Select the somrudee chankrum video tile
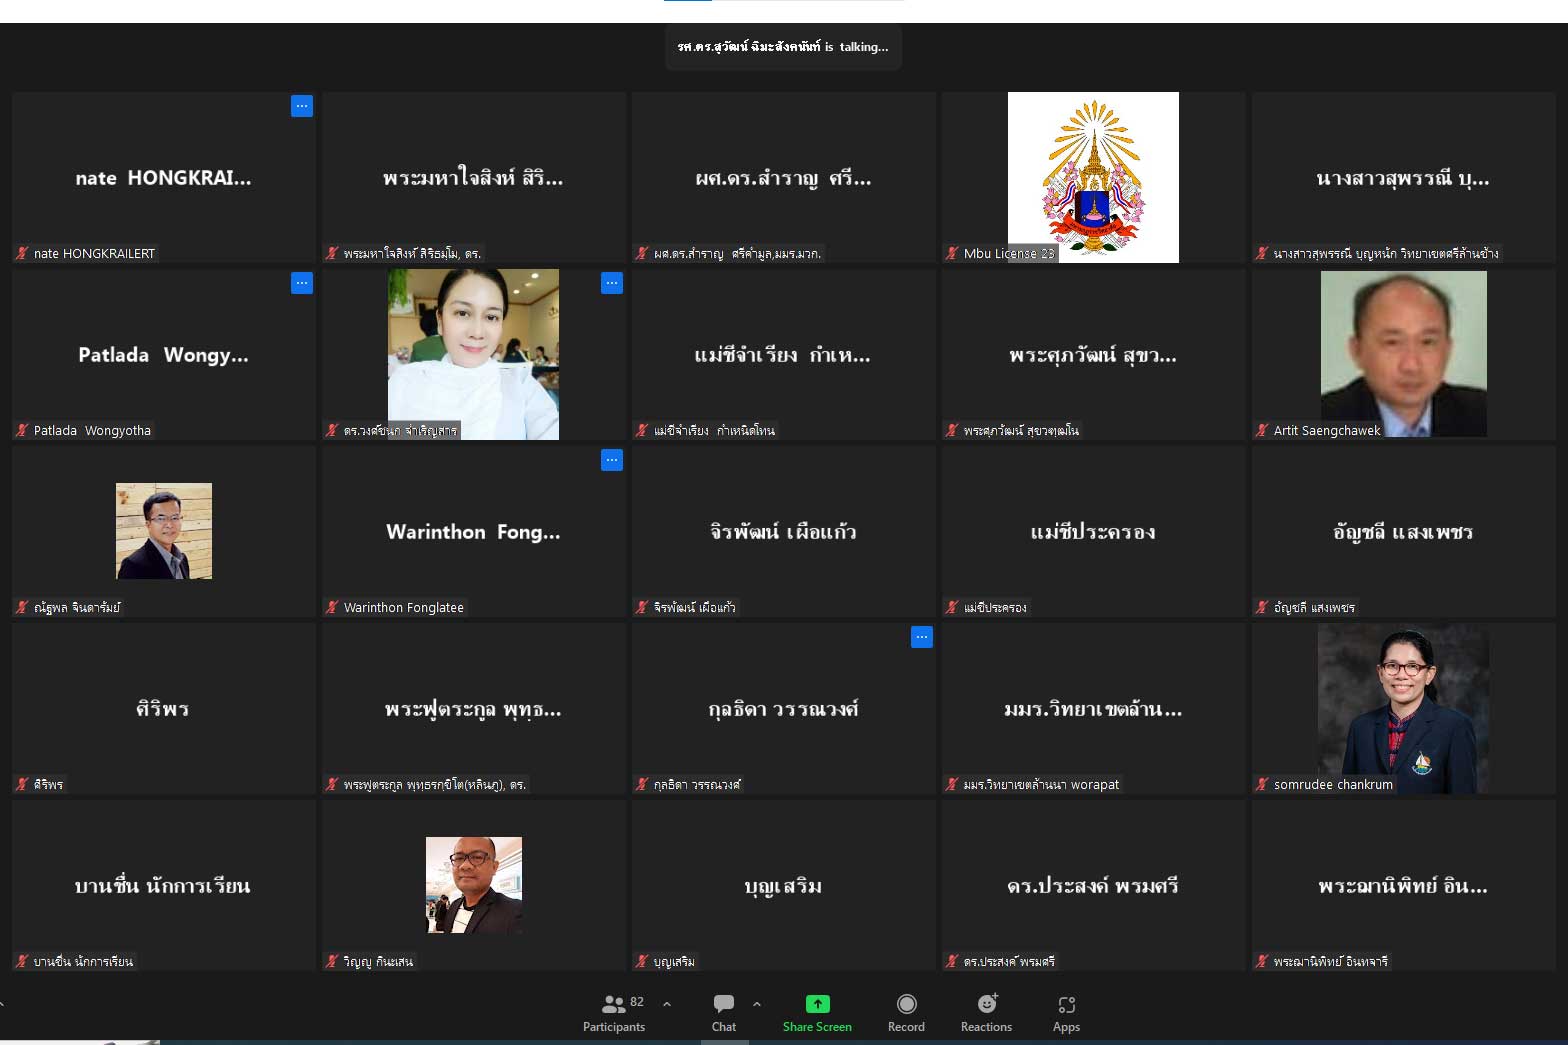This screenshot has width=1568, height=1045. coord(1403,708)
